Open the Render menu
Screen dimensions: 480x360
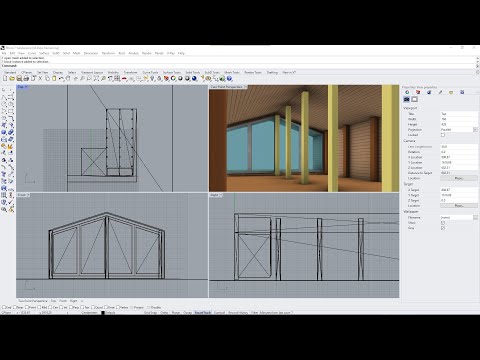(x=147, y=53)
